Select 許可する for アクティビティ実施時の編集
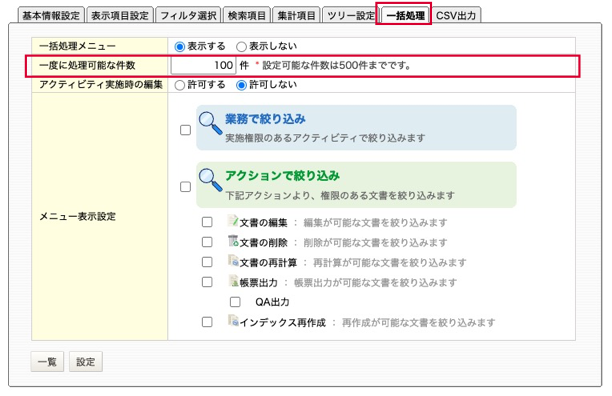 pos(180,85)
